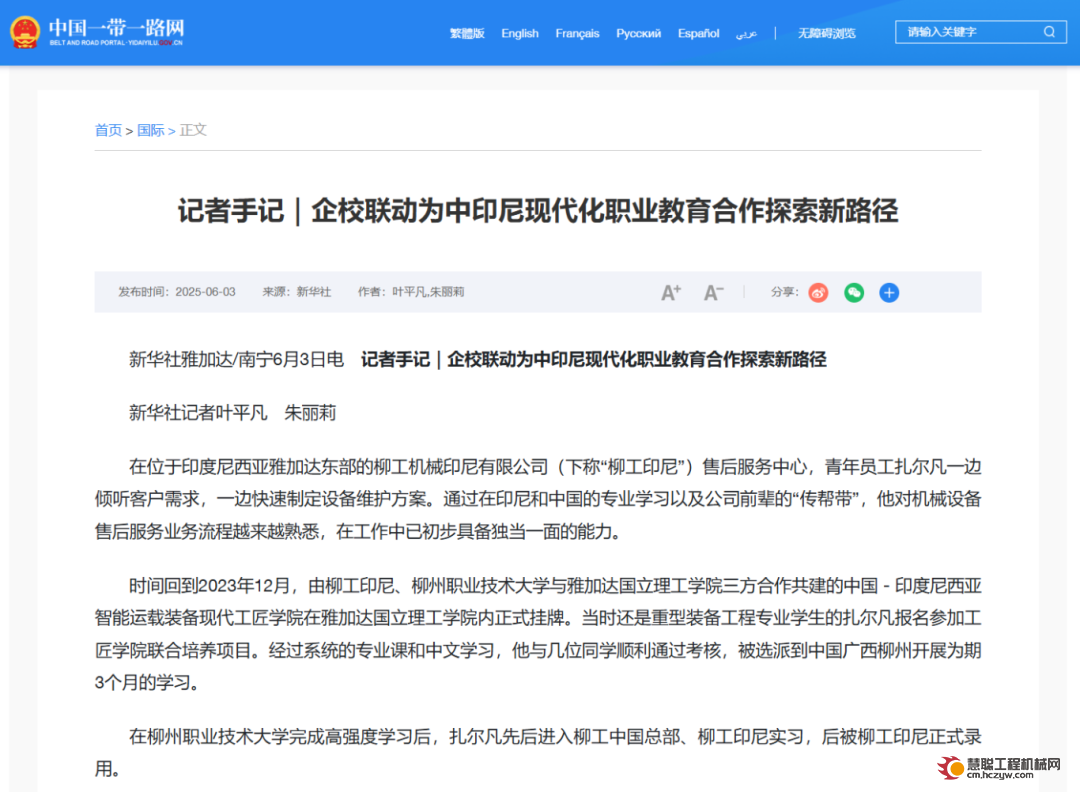
Task: Click 发布时间：2025-06-03 text
Action: tap(177, 292)
